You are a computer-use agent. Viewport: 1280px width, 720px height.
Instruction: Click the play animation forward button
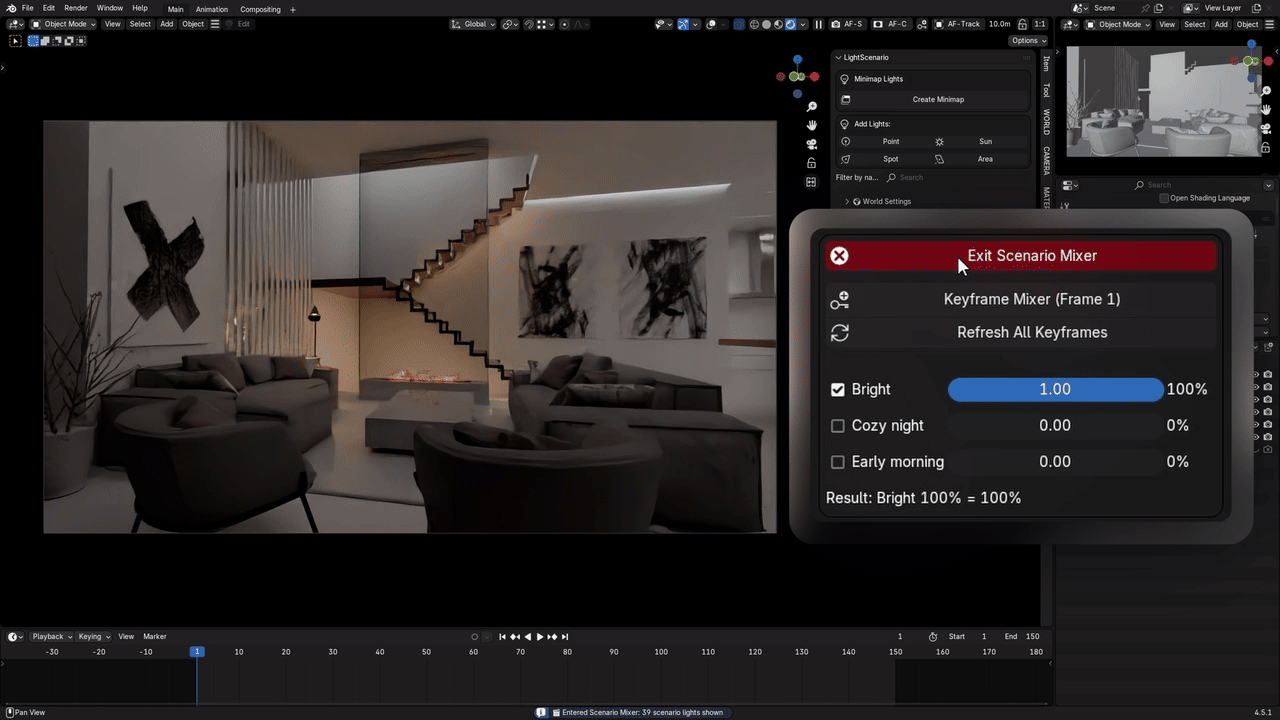point(540,637)
